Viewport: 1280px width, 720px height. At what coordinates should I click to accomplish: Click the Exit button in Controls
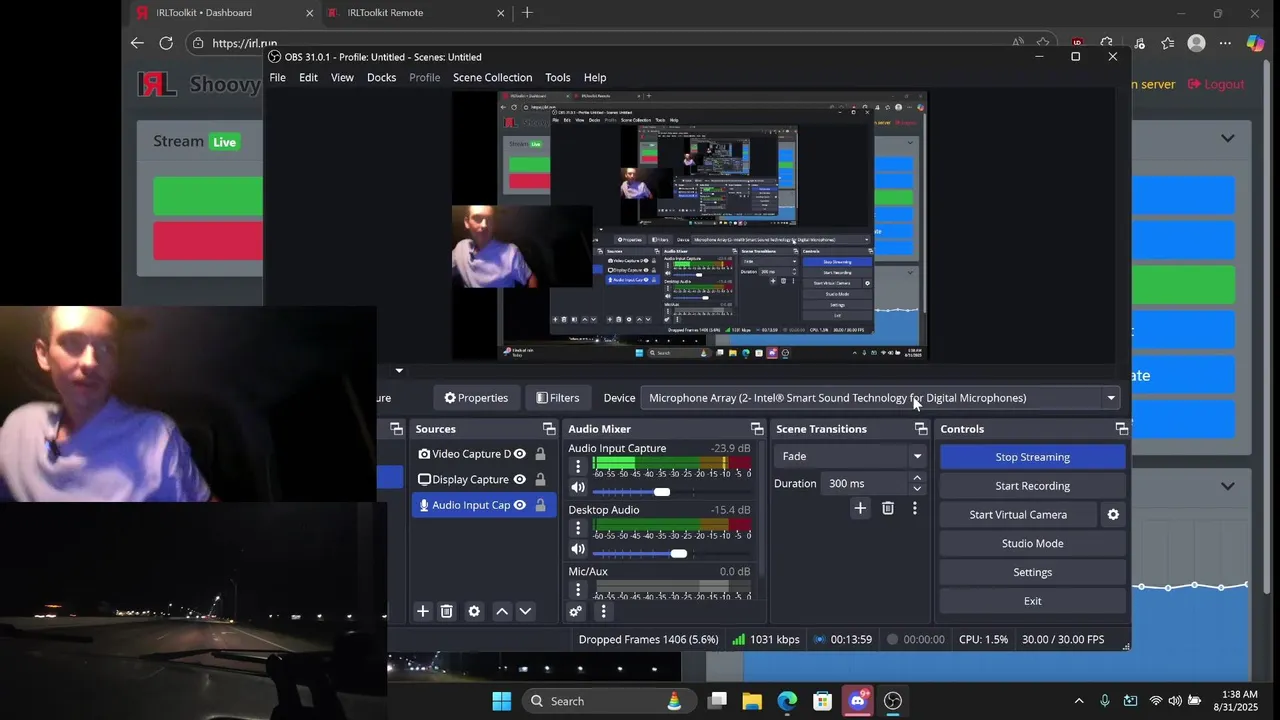click(x=1032, y=601)
